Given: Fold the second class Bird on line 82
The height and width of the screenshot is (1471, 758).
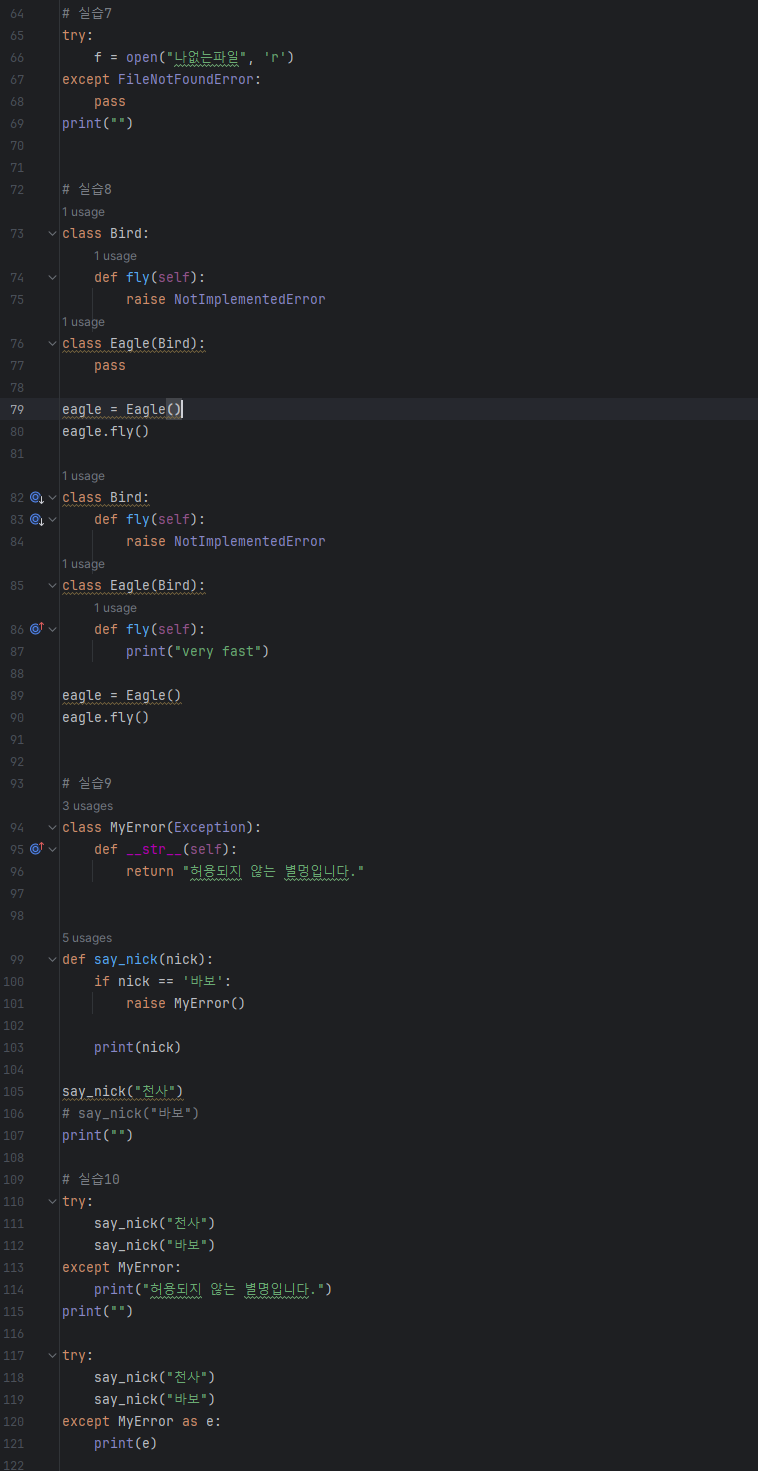Looking at the screenshot, I should point(52,497).
